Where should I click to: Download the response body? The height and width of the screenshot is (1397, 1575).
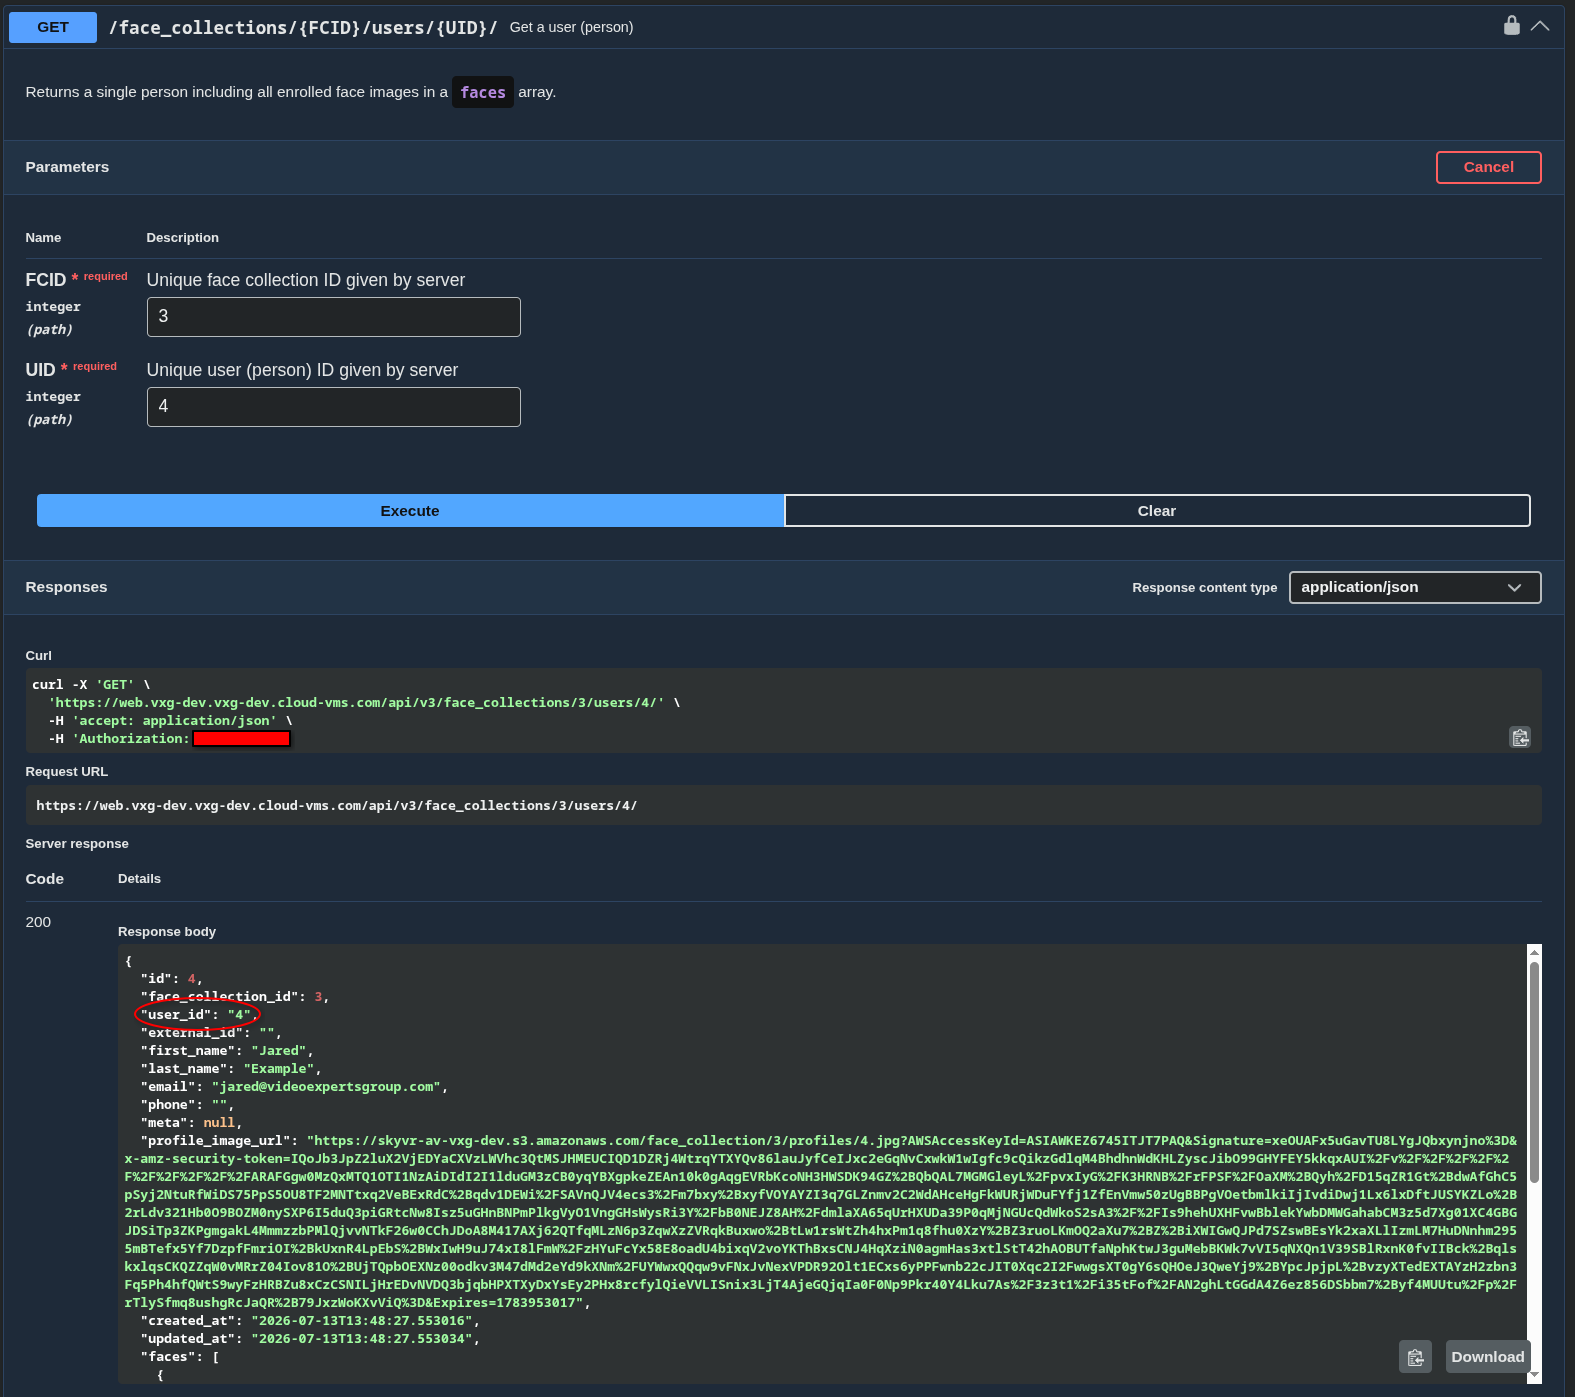[x=1487, y=1357]
